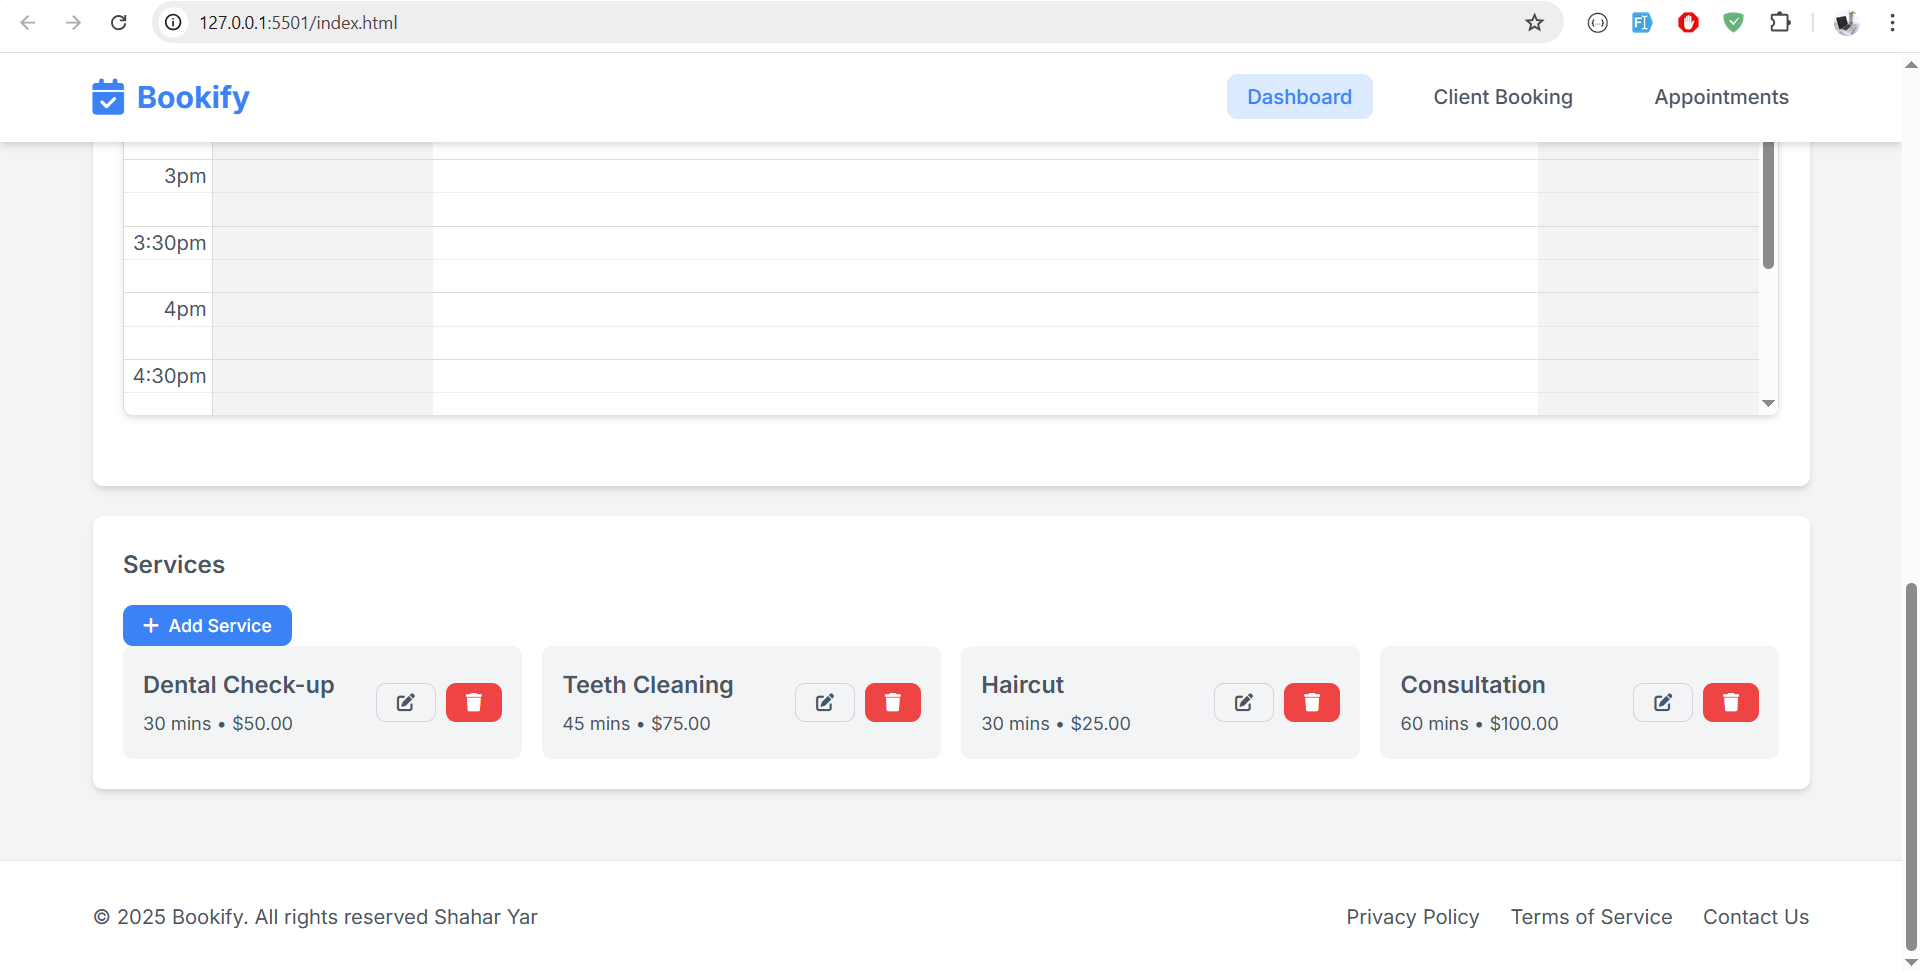The width and height of the screenshot is (1920, 971).
Task: Edit the Haircut service
Action: [1243, 703]
